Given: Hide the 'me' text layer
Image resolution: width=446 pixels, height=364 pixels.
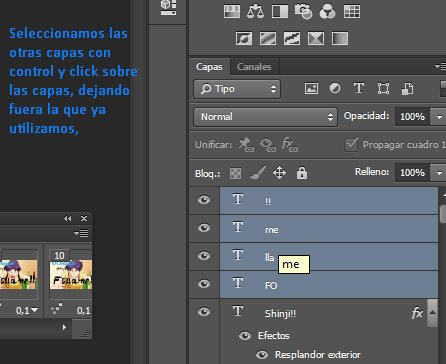Looking at the screenshot, I should 204,228.
